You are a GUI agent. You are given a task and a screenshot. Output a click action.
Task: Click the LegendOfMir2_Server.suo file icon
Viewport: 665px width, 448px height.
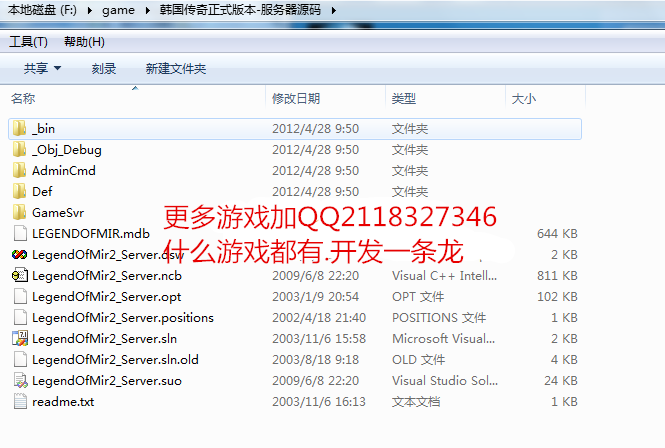(x=20, y=381)
